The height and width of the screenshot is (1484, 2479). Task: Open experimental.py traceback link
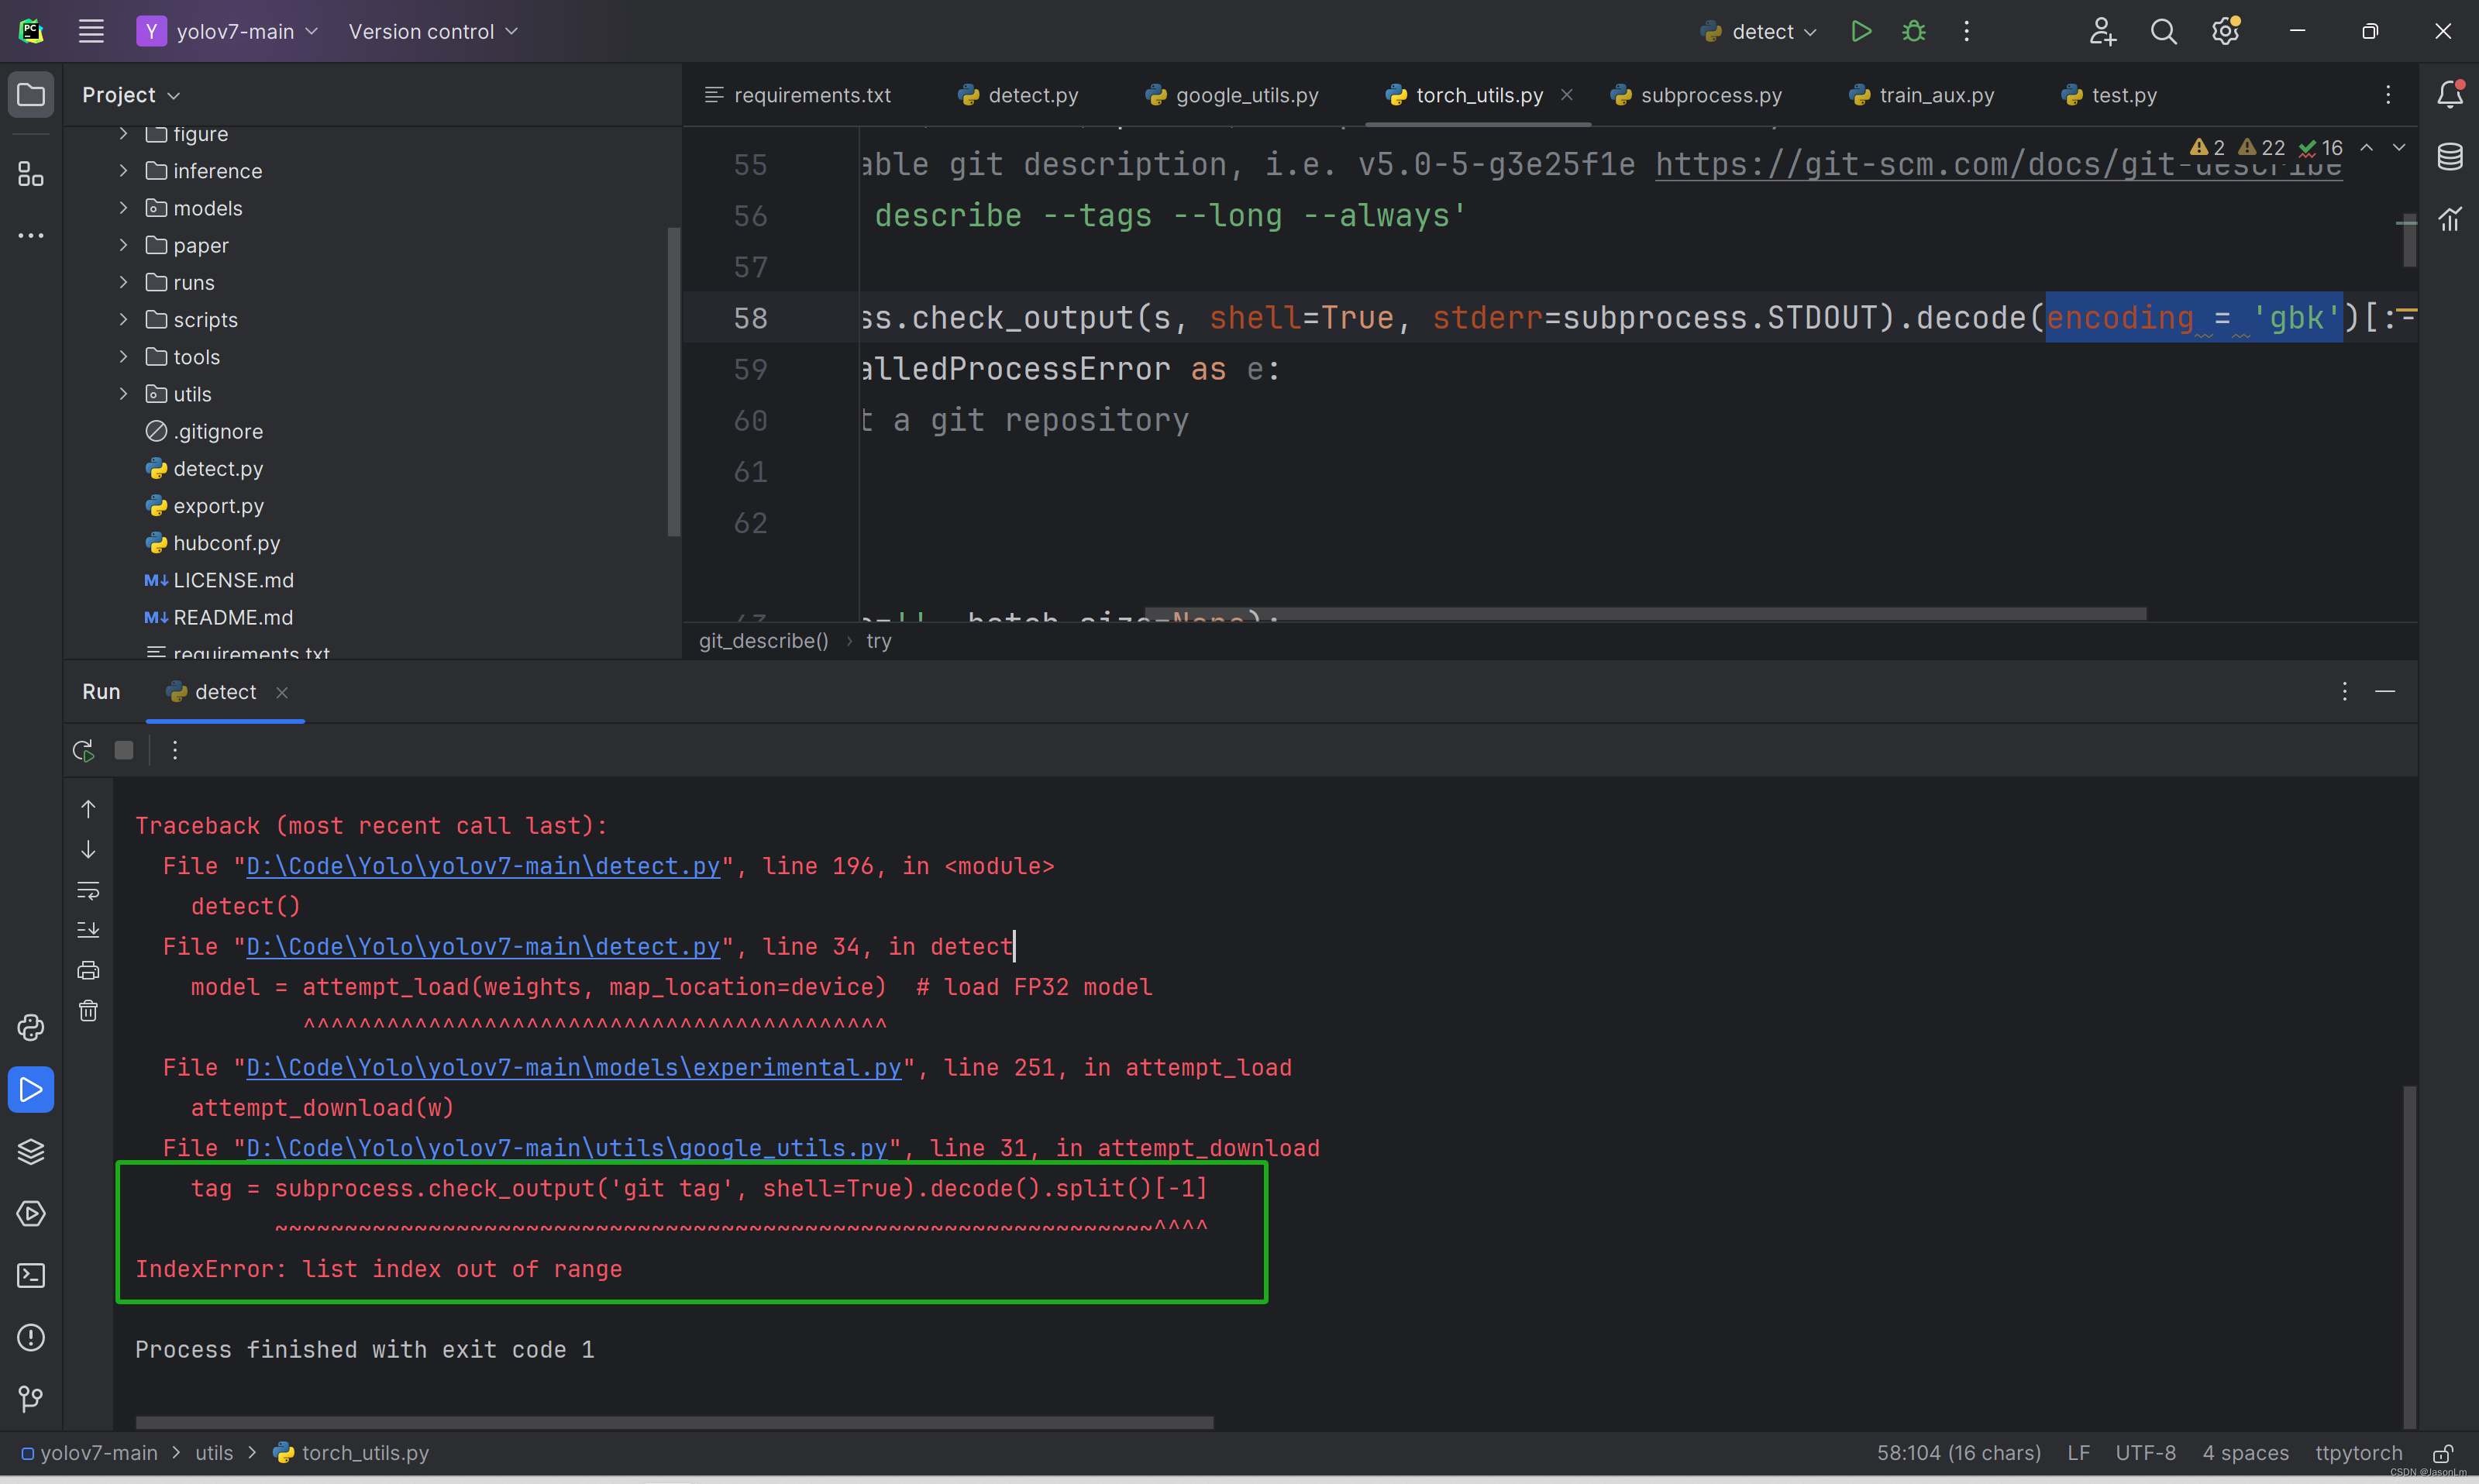[x=574, y=1067]
